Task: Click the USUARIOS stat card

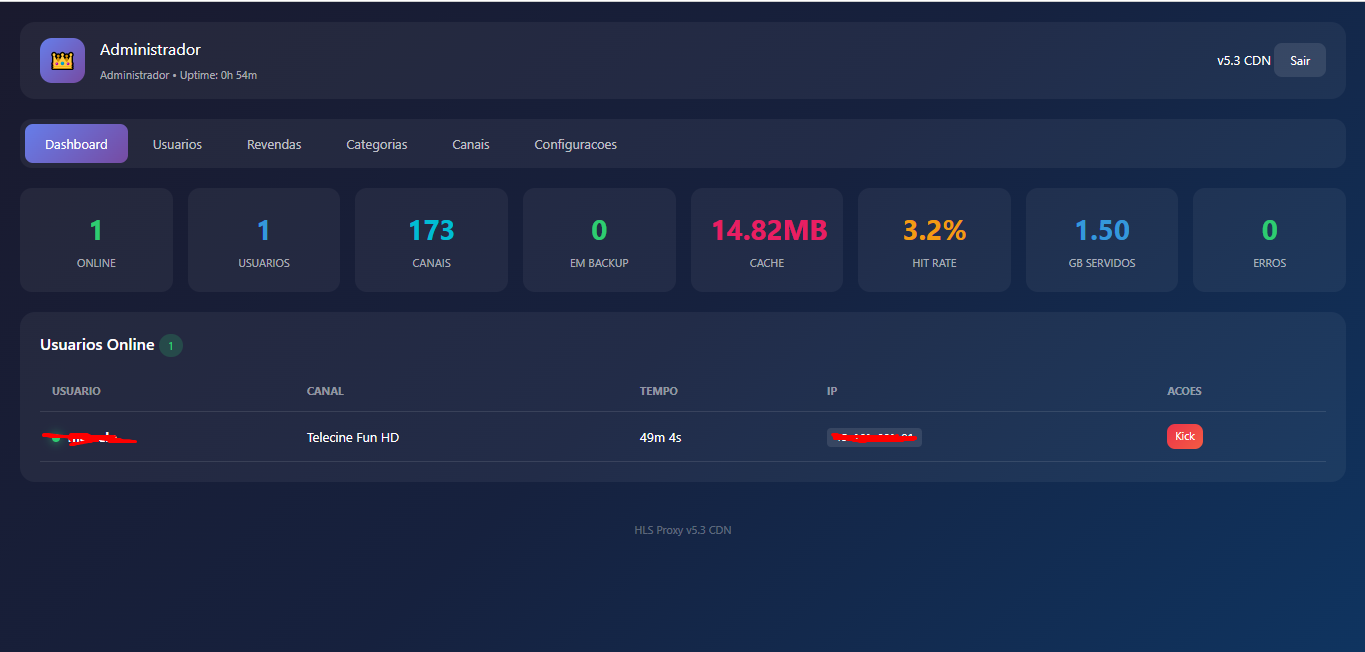Action: point(263,240)
